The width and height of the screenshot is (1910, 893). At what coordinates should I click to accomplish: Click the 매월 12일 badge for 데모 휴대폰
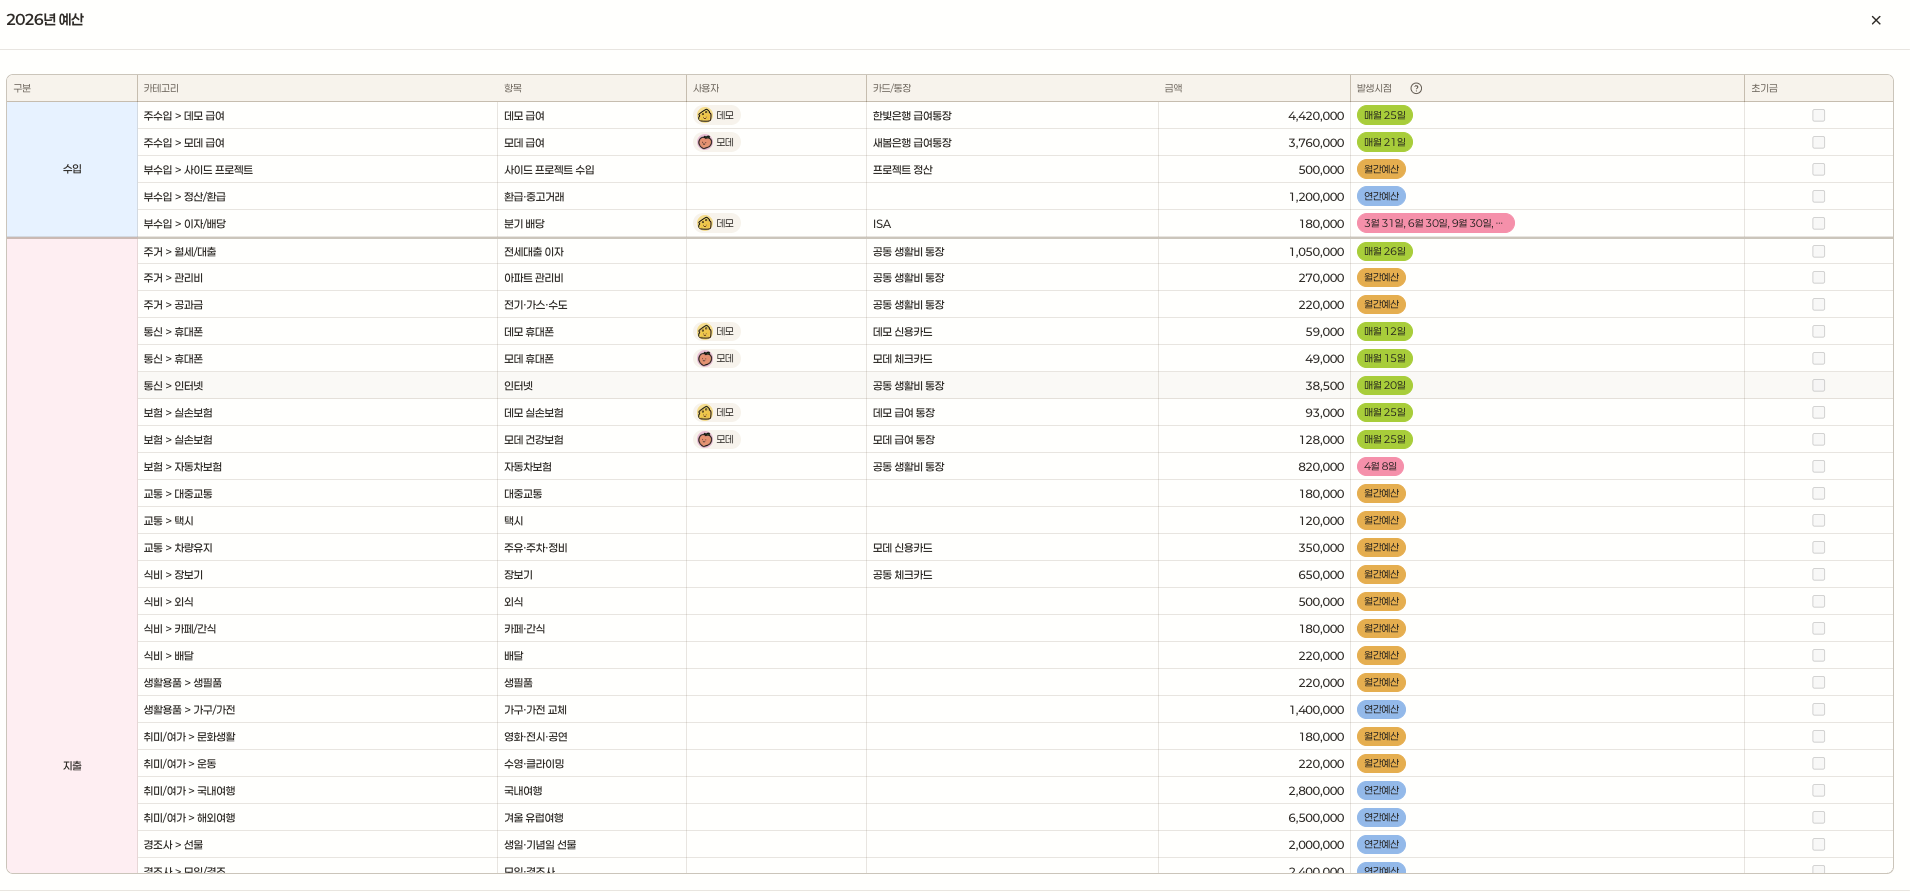pos(1384,332)
